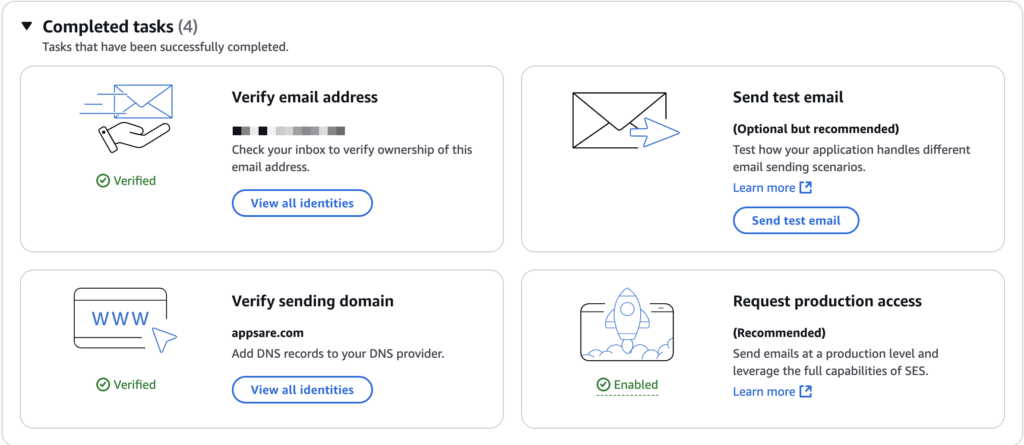This screenshot has width=1024, height=445.
Task: Click the Enabled checkmark status icon
Action: tap(603, 385)
